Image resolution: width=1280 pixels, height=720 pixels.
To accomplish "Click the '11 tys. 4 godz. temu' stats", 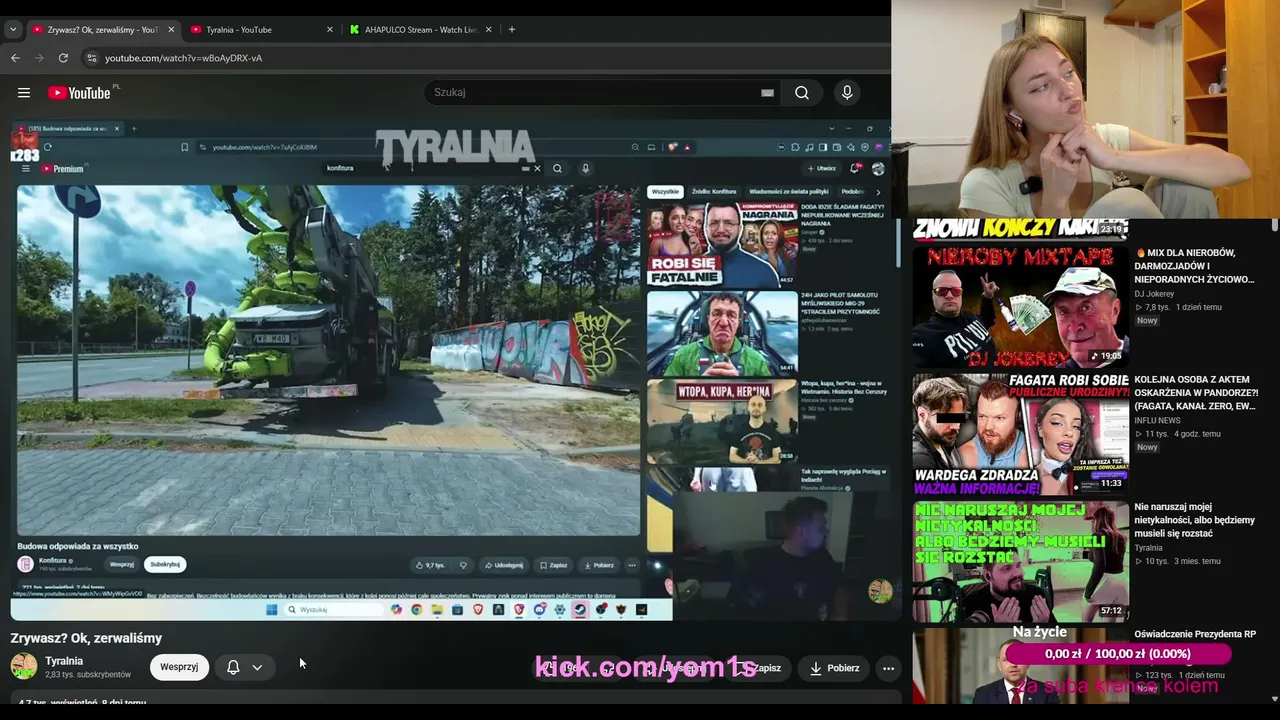I will pos(1178,434).
